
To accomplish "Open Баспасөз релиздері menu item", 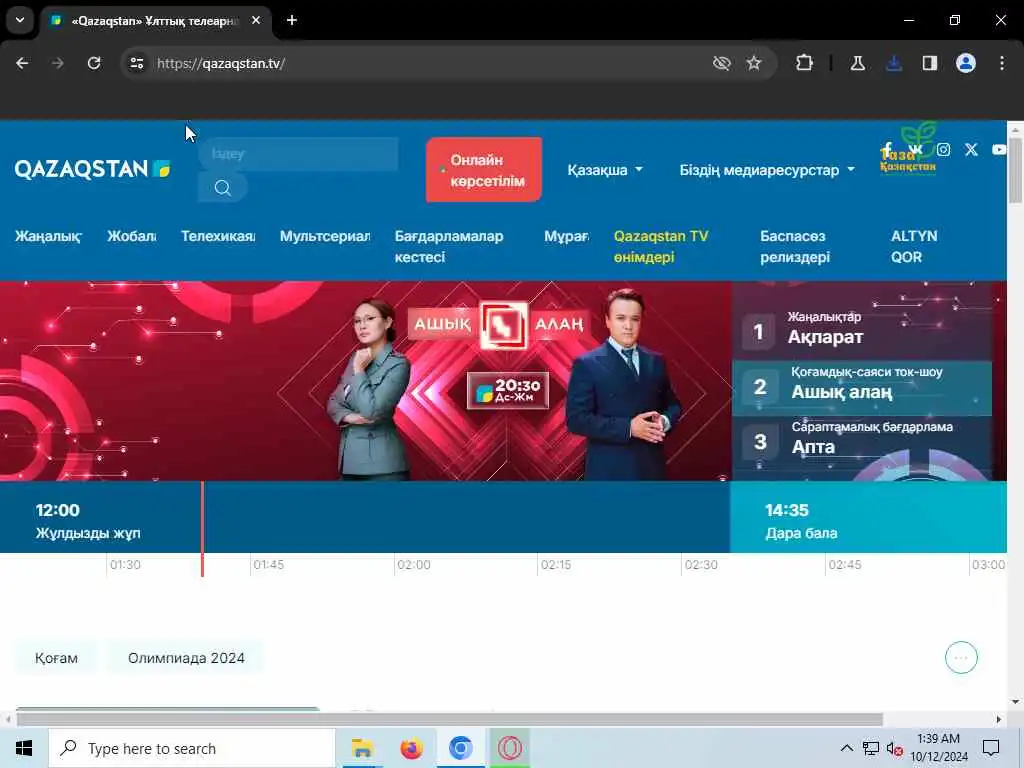I will point(795,246).
